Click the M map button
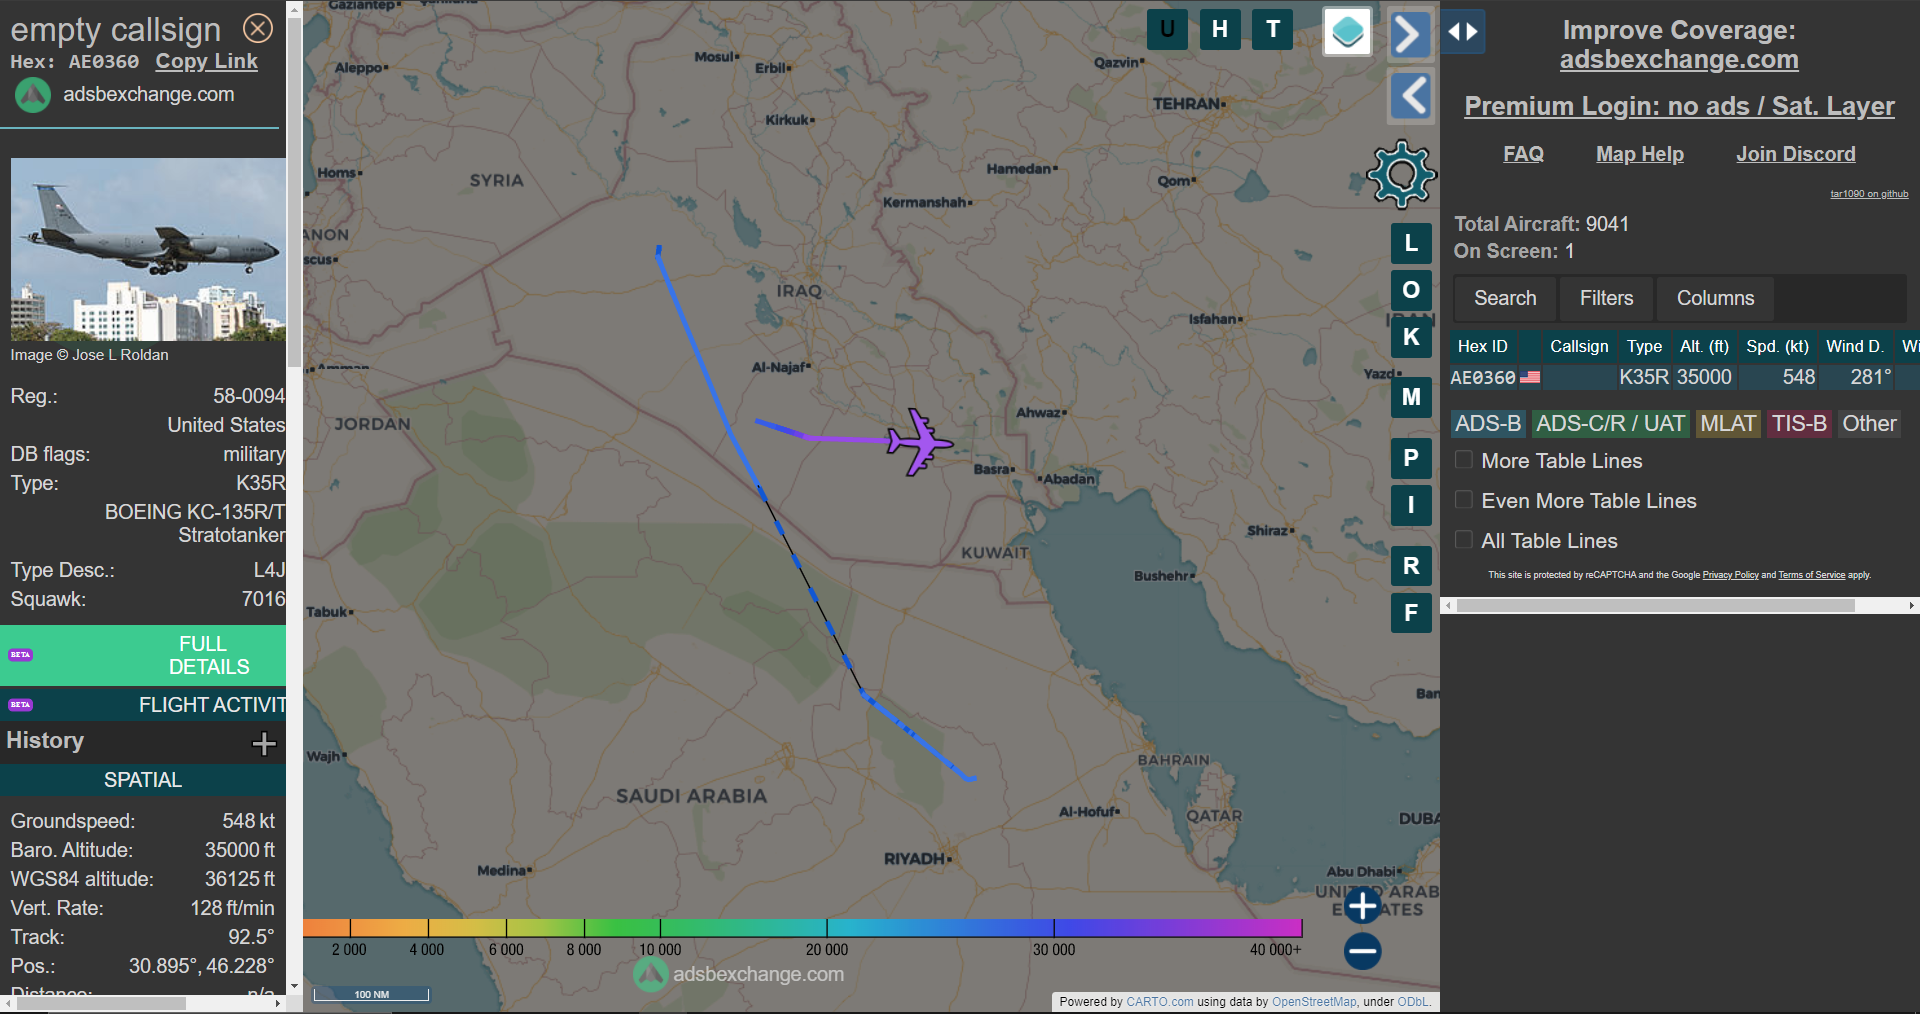The height and width of the screenshot is (1014, 1920). tap(1411, 397)
